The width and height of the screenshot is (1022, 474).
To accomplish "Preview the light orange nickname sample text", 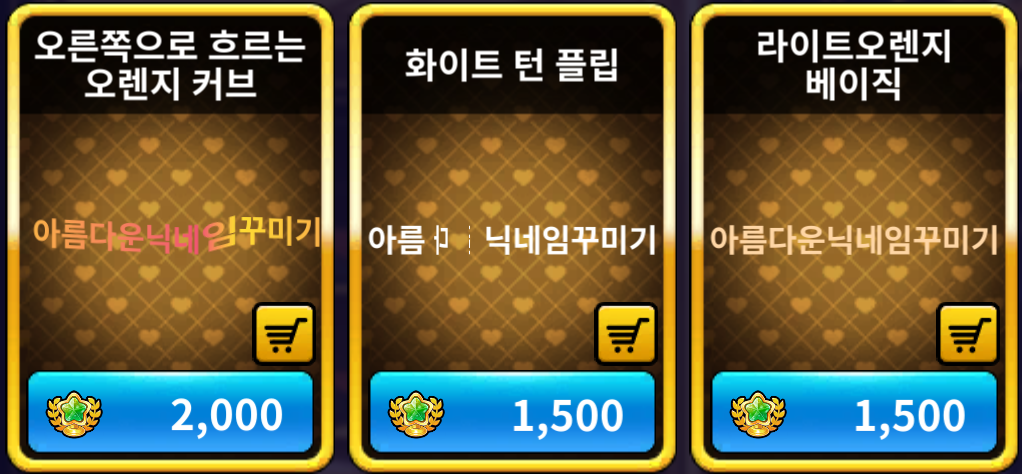I will pyautogui.click(x=854, y=241).
